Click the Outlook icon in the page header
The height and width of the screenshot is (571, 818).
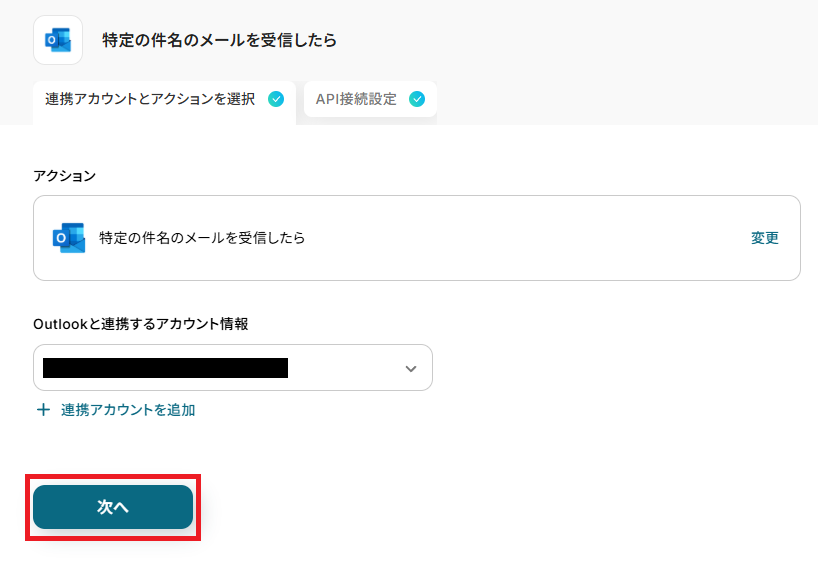58,40
